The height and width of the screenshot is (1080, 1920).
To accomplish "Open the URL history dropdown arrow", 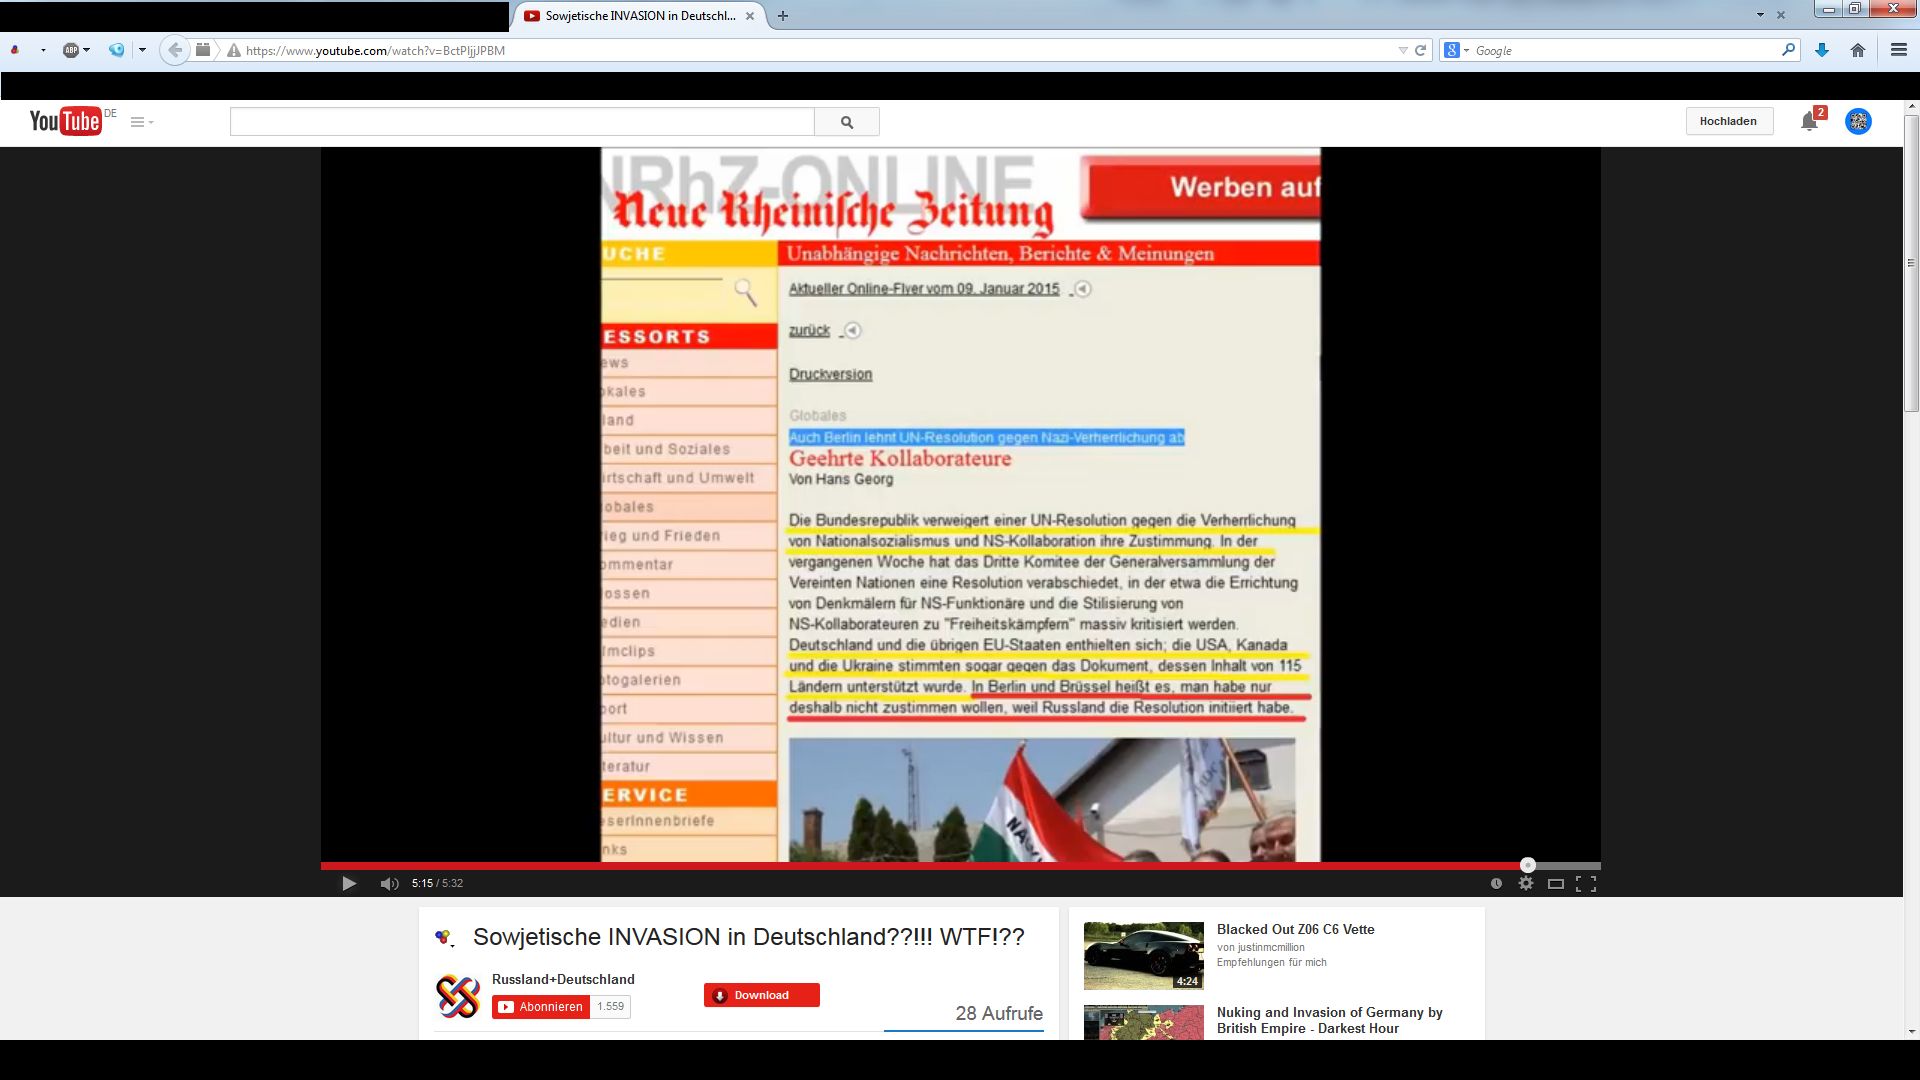I will (x=1403, y=50).
